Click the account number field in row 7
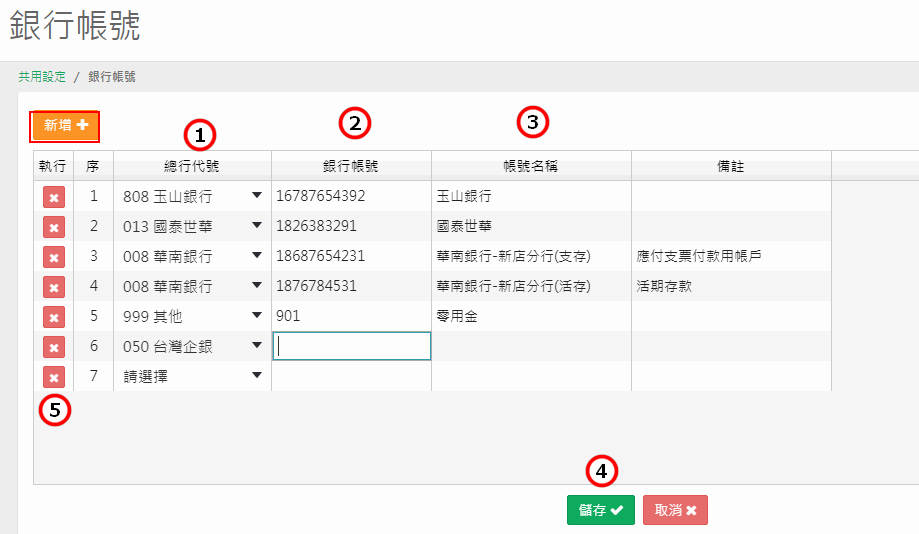Screen dimensions: 919x534 (352, 376)
